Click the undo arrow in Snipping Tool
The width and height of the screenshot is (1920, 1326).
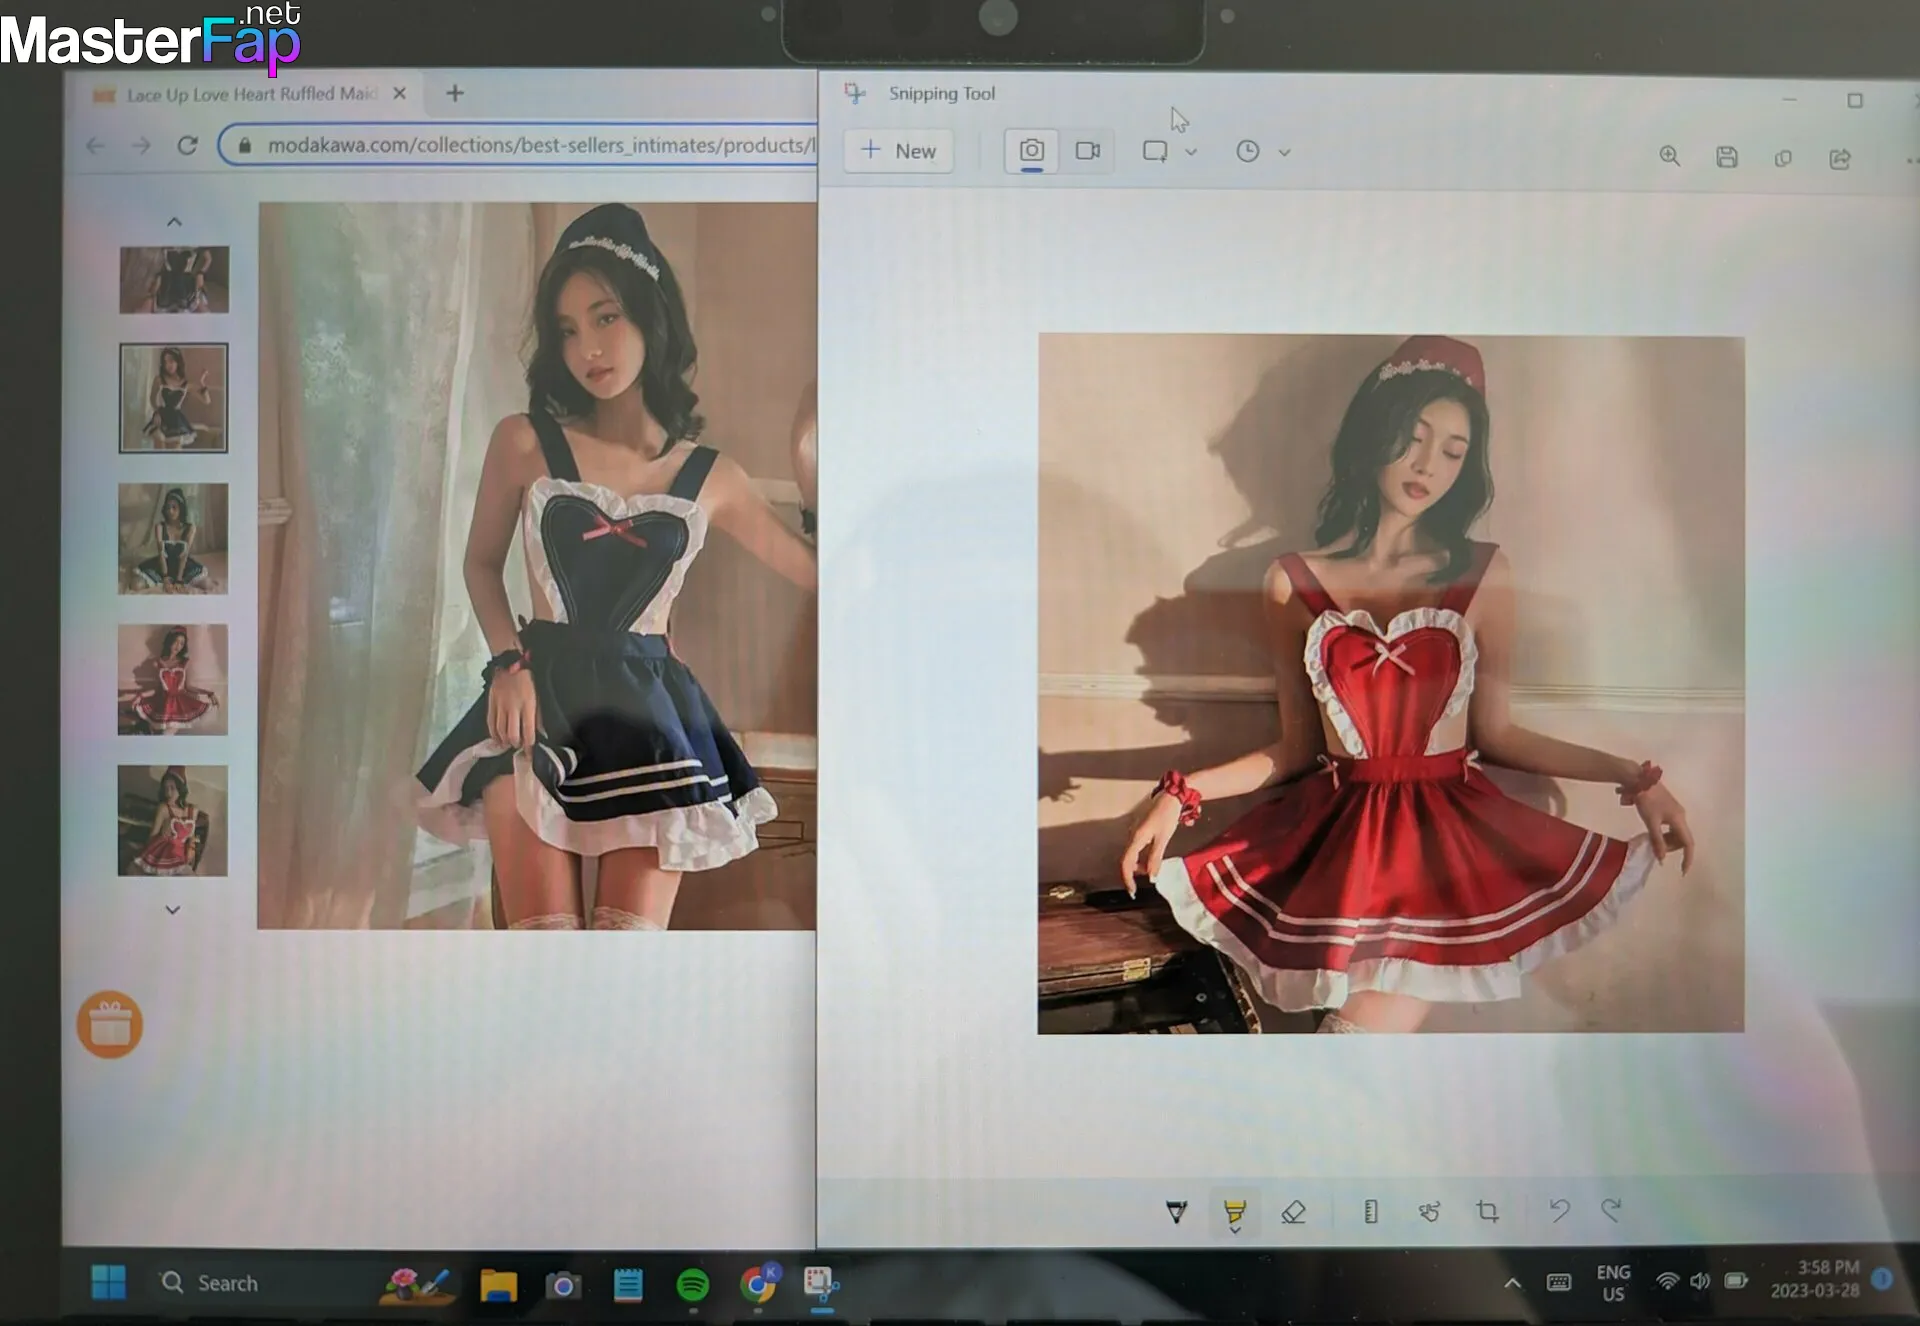coord(1559,1210)
